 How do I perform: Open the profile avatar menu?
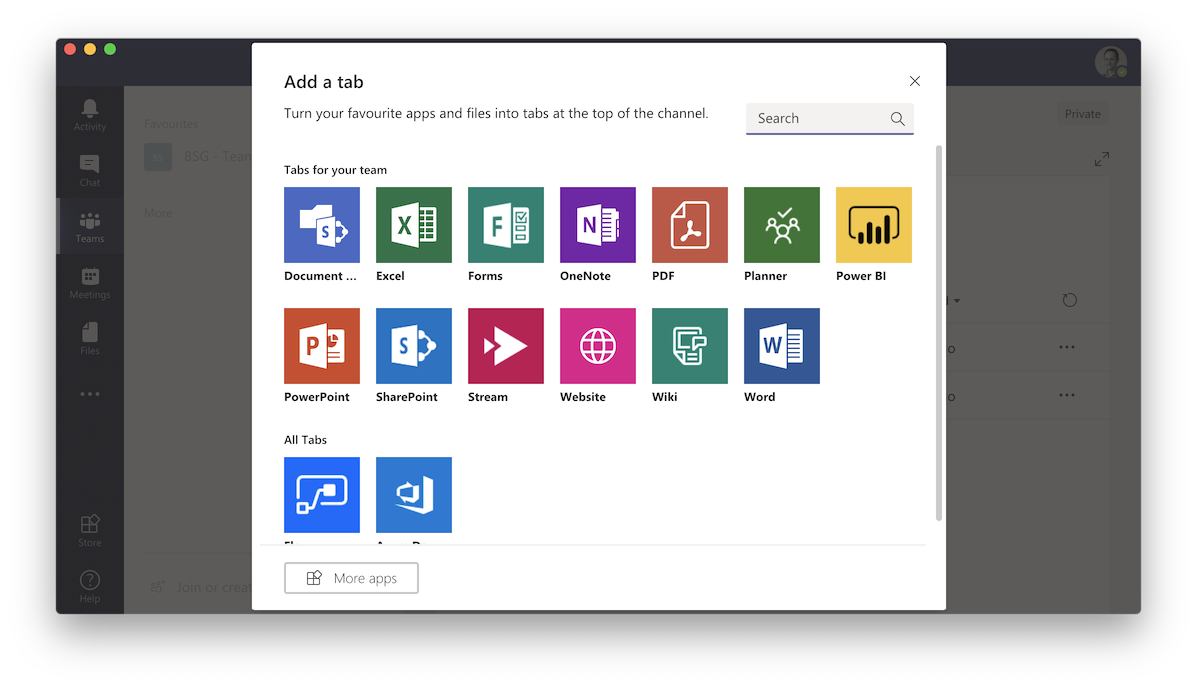tap(1111, 62)
